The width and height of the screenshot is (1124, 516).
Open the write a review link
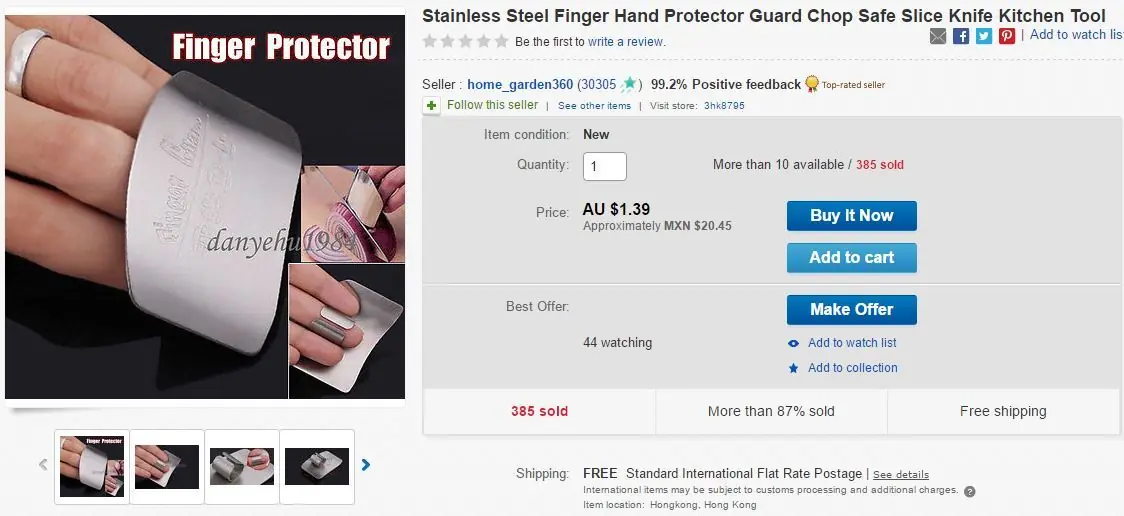coord(626,42)
